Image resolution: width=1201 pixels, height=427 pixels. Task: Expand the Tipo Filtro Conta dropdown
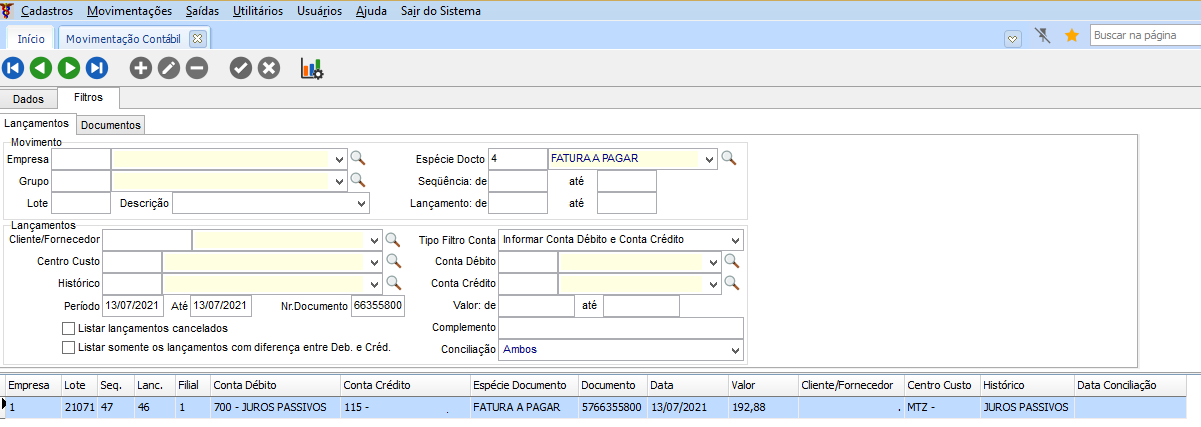click(x=735, y=240)
